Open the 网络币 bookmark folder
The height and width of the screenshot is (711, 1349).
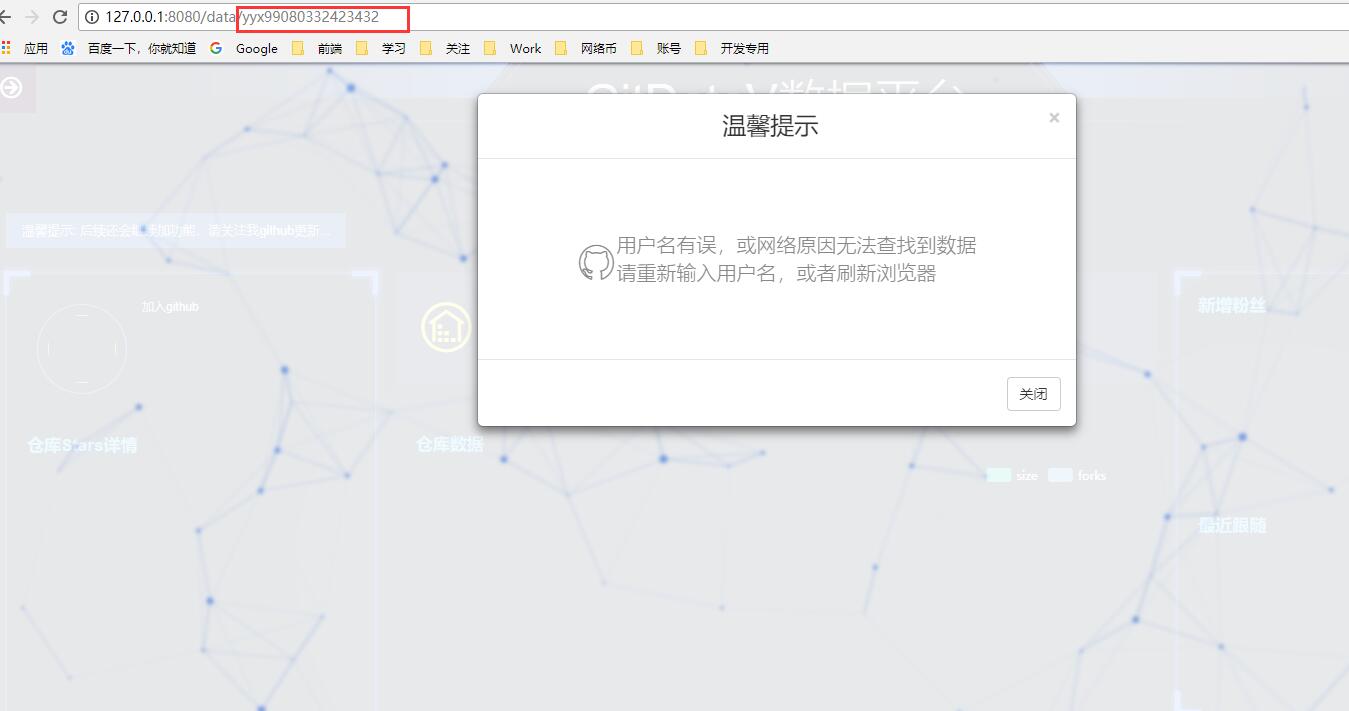[586, 48]
